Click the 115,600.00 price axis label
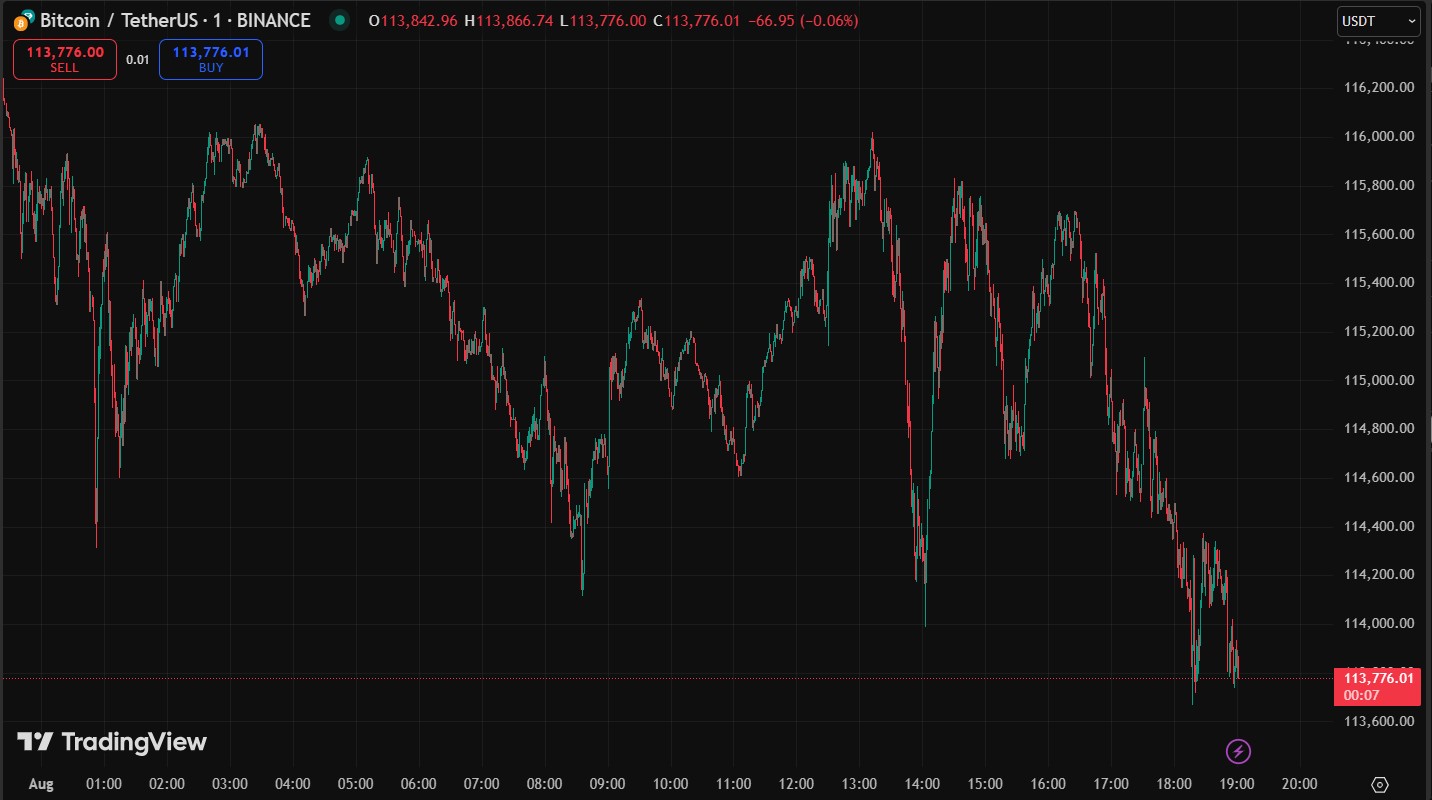 tap(1380, 234)
